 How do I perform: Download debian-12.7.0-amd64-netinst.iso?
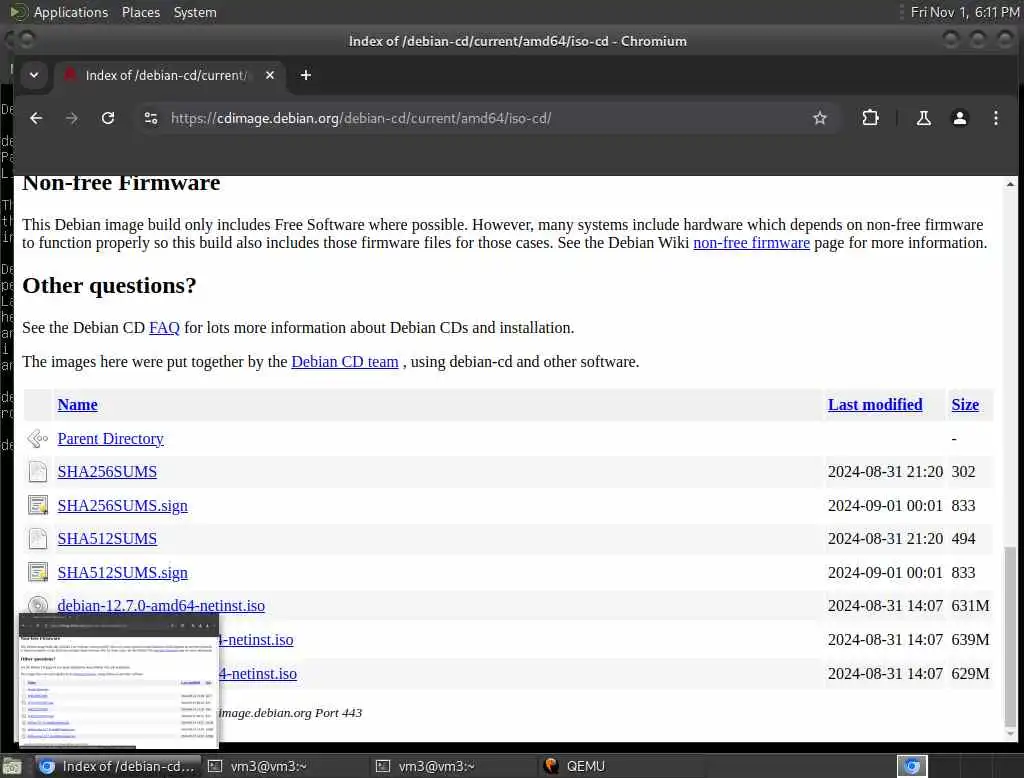tap(161, 606)
